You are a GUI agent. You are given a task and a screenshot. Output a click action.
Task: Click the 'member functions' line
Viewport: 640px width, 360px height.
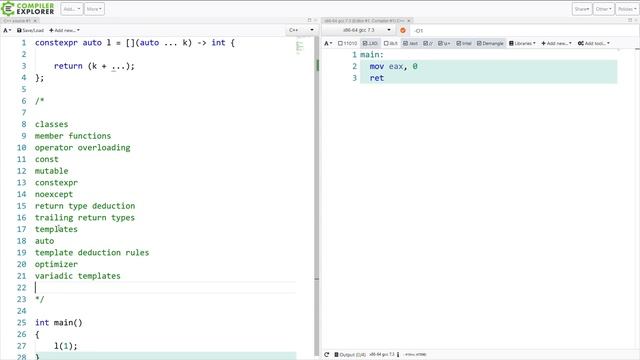pyautogui.click(x=73, y=136)
